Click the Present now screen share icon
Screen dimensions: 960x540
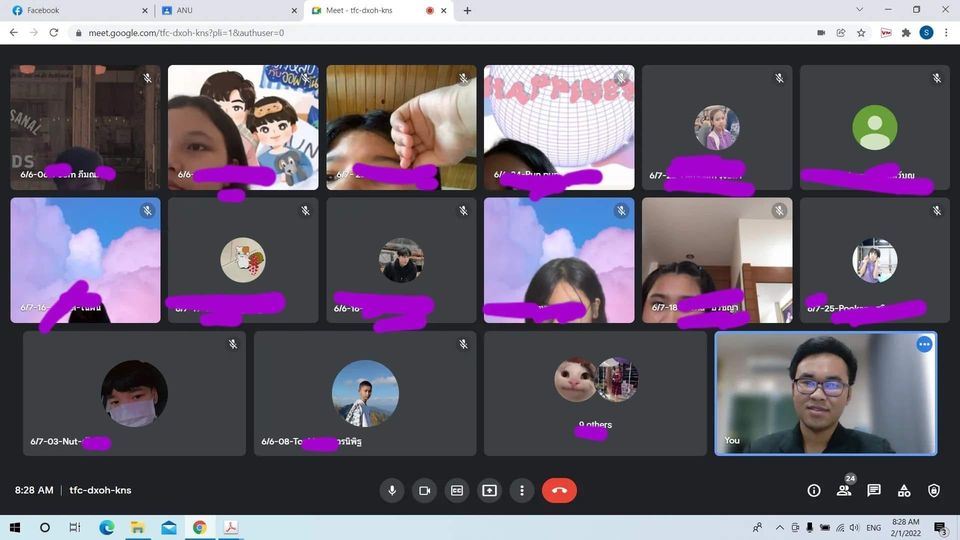point(489,490)
